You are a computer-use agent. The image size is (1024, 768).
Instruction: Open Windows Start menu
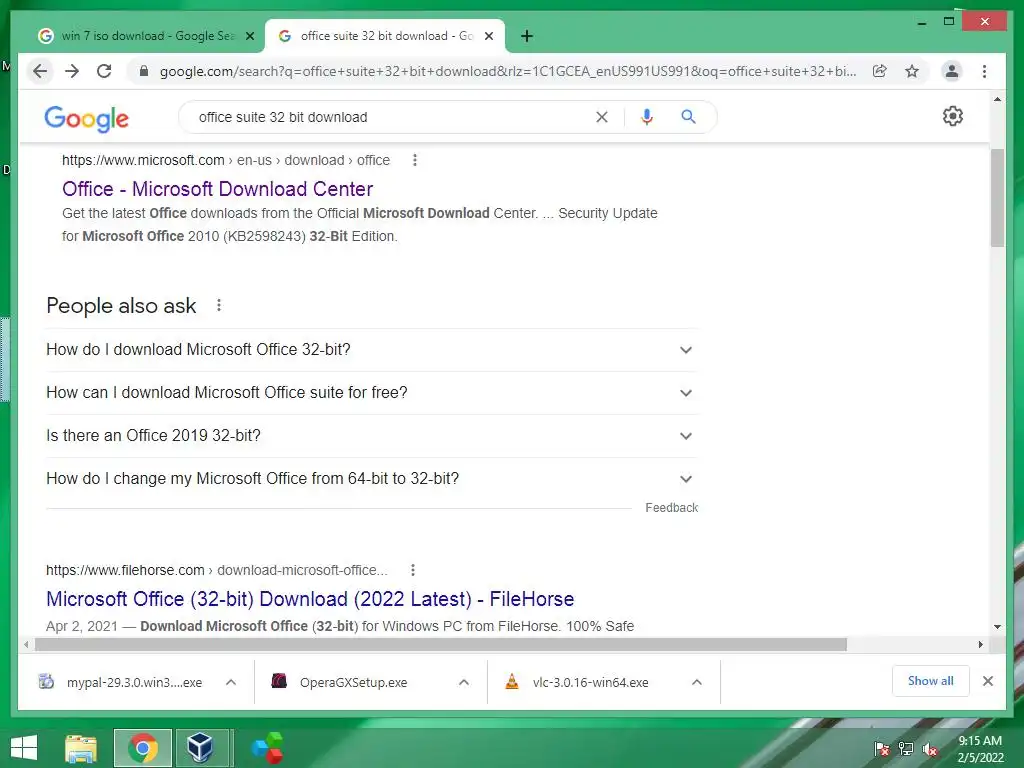pos(24,748)
